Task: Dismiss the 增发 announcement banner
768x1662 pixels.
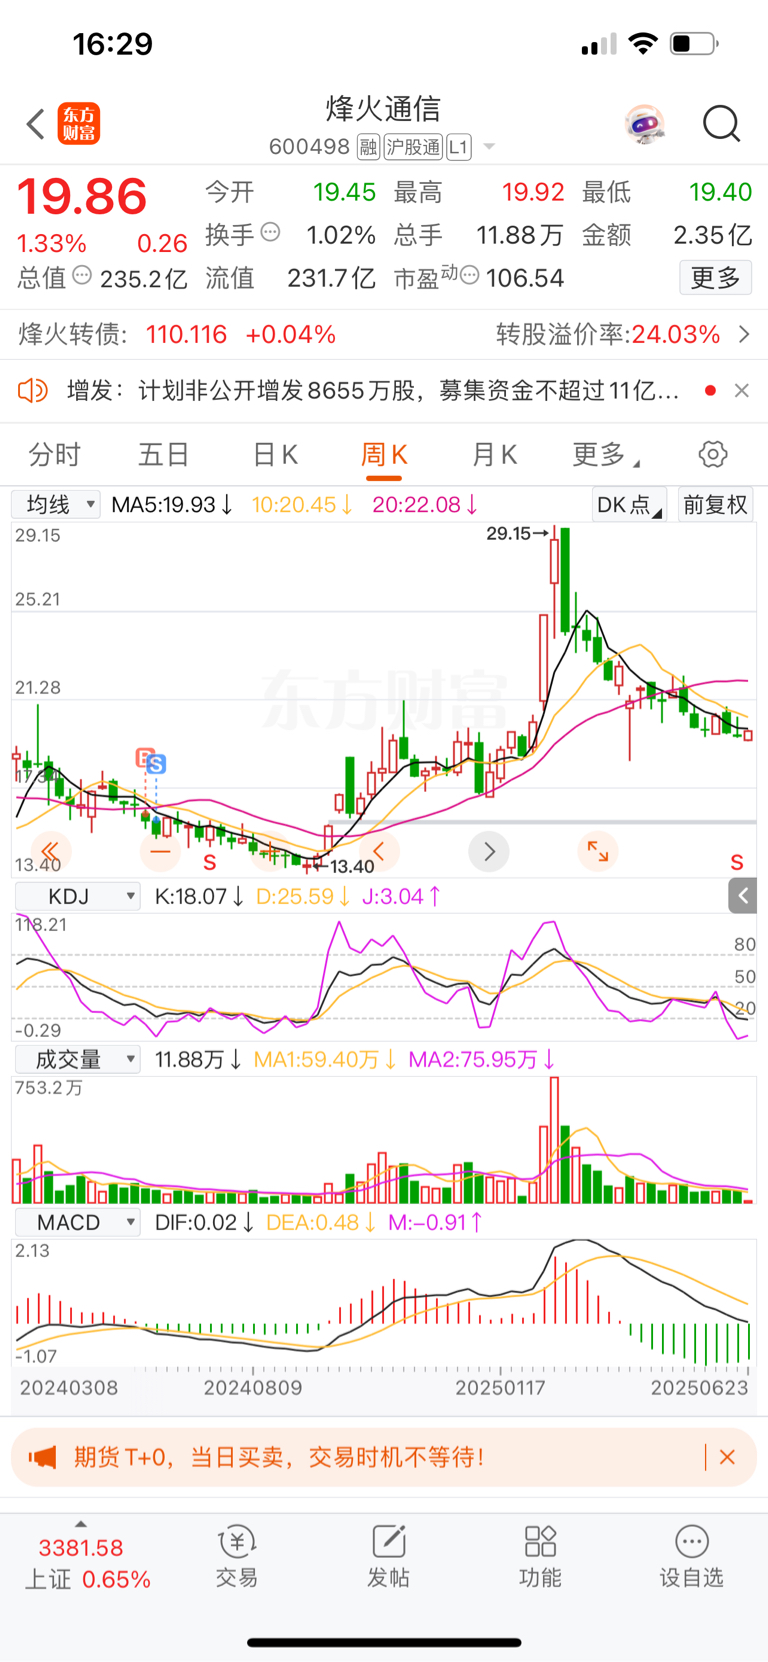Action: (741, 390)
